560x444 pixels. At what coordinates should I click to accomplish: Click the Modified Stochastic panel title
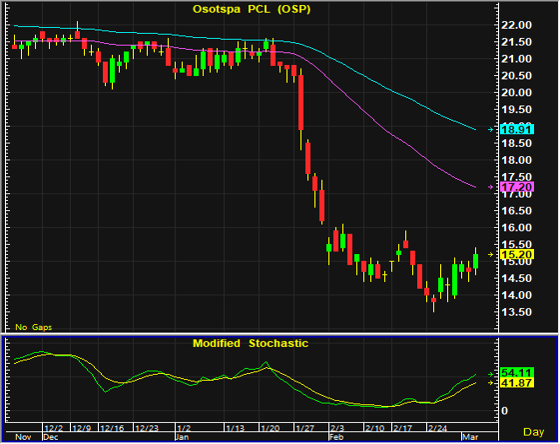tap(250, 343)
